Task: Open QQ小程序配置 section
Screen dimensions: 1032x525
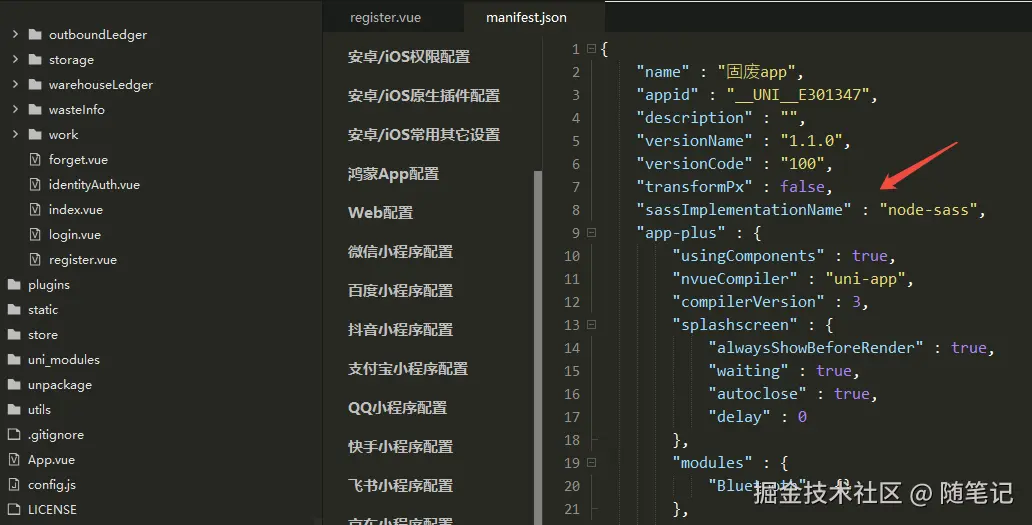Action: pos(398,408)
